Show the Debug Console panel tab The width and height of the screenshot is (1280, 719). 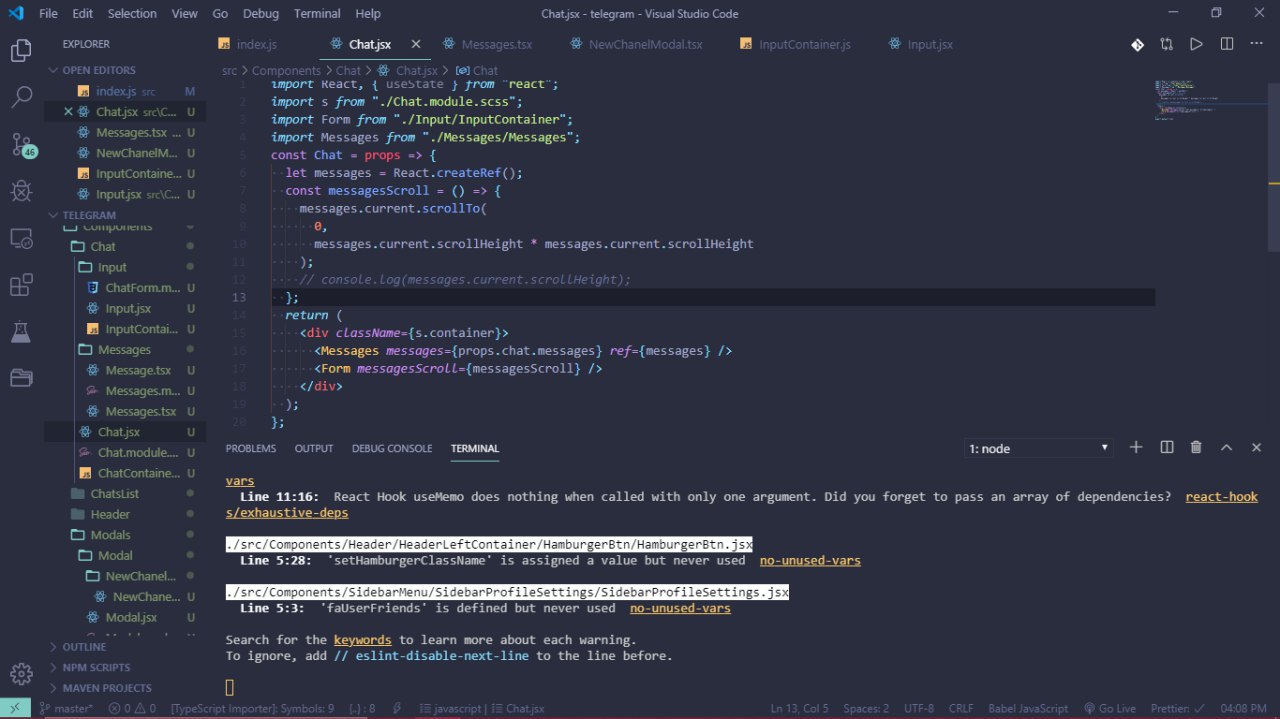[x=392, y=448]
